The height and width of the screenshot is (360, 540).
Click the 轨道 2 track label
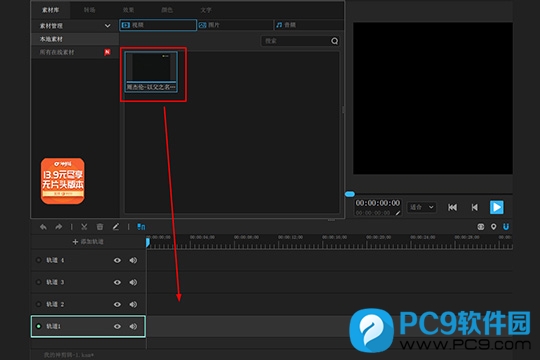[x=55, y=304]
